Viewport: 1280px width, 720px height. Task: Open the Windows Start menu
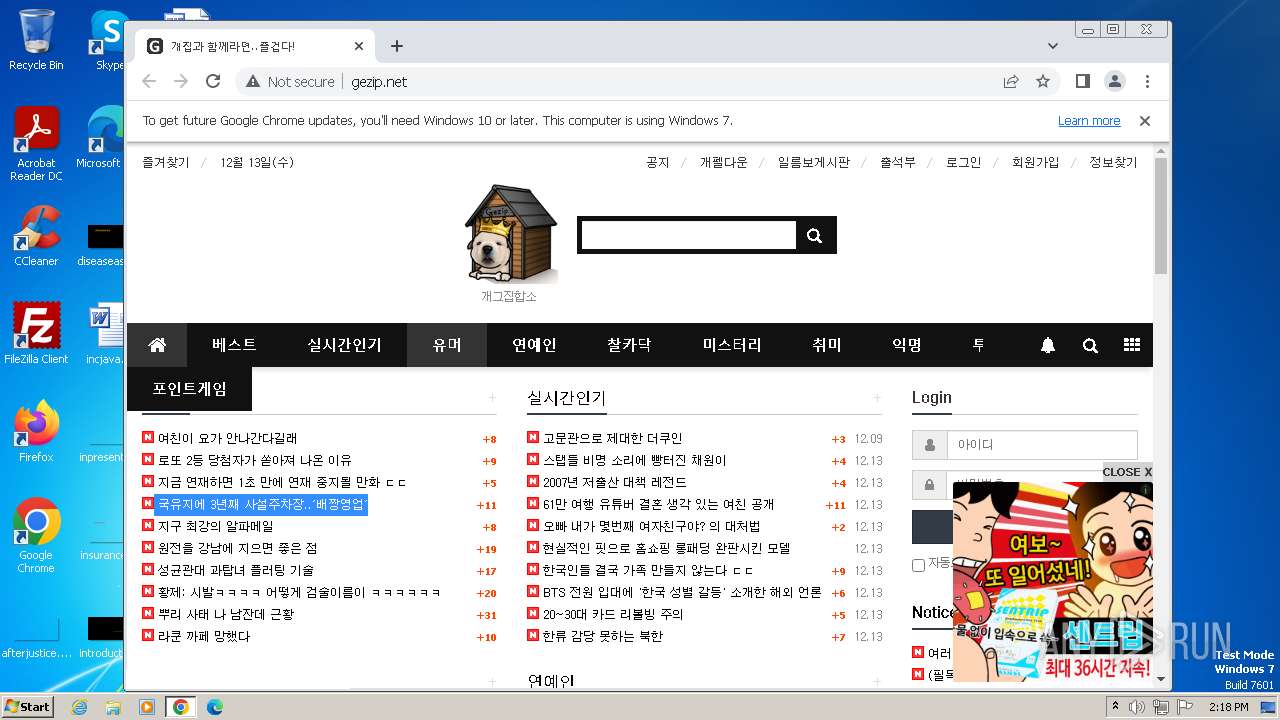[x=28, y=706]
